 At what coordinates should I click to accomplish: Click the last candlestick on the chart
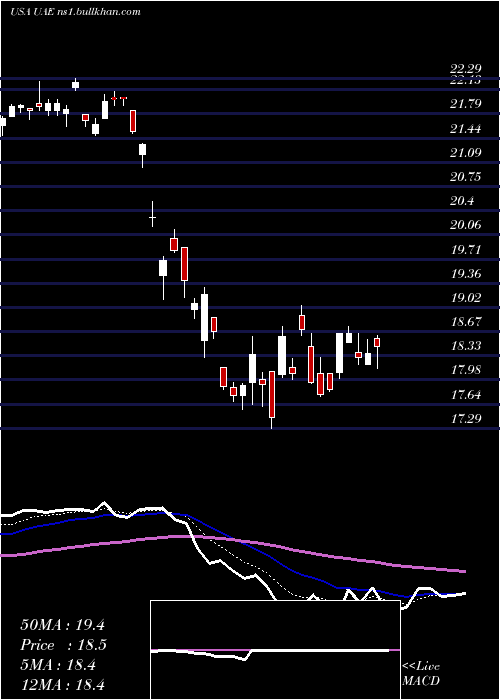click(377, 352)
